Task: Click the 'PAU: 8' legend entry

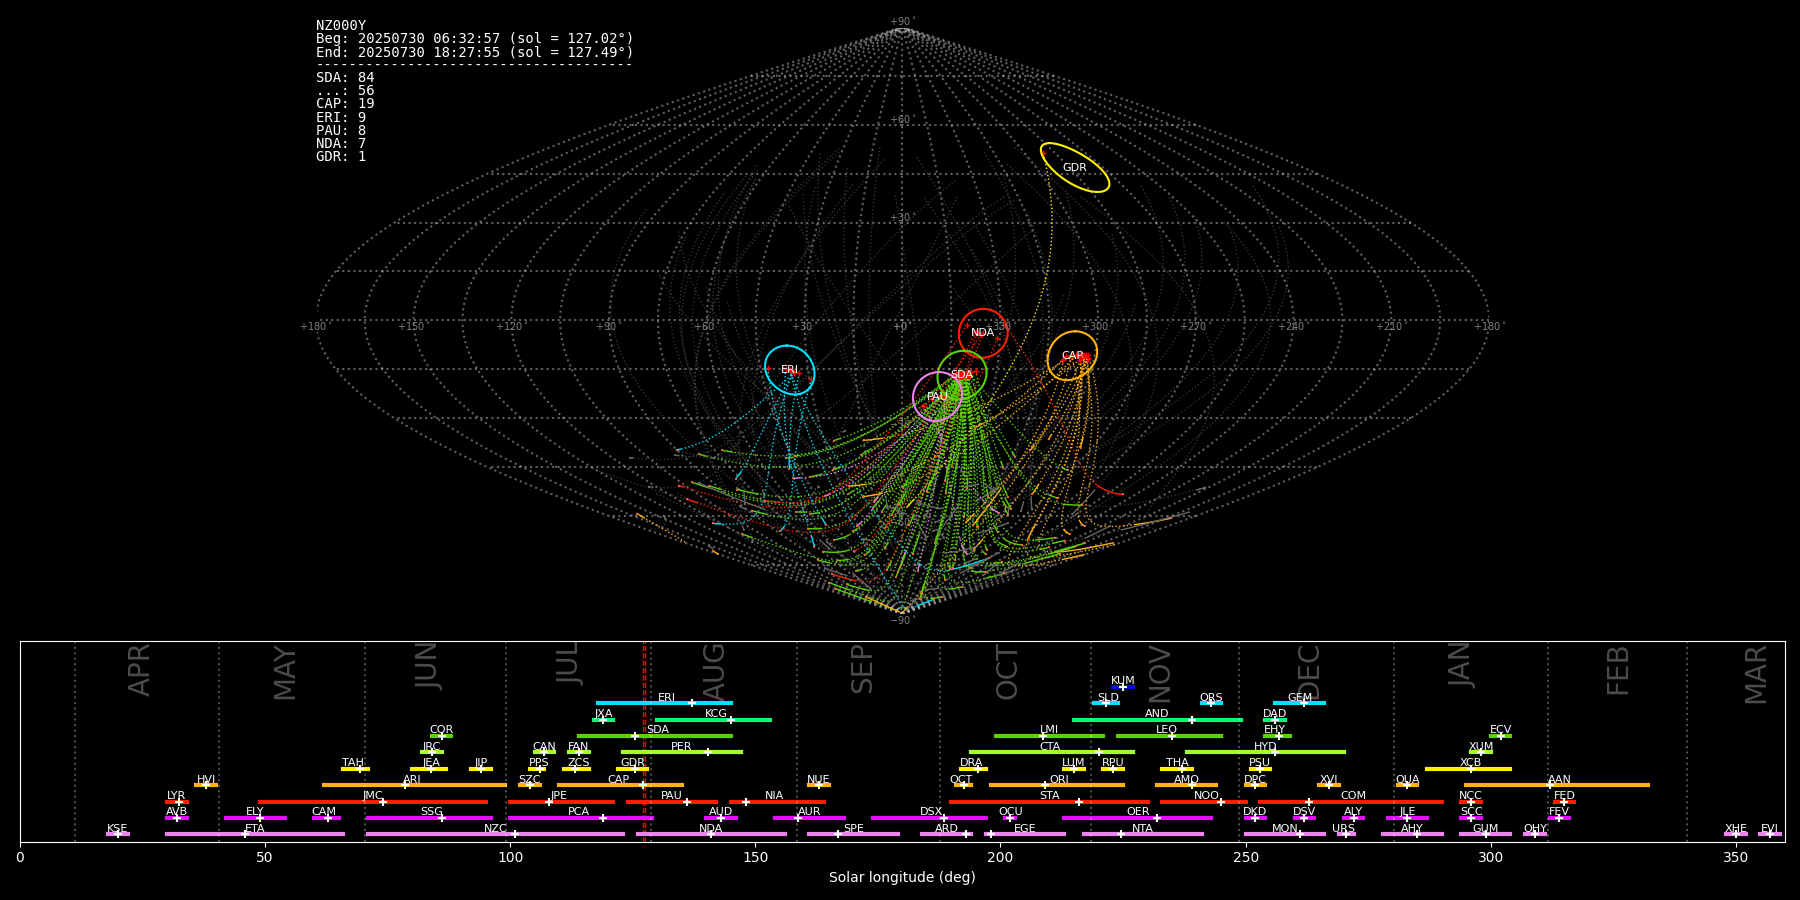Action: [341, 131]
